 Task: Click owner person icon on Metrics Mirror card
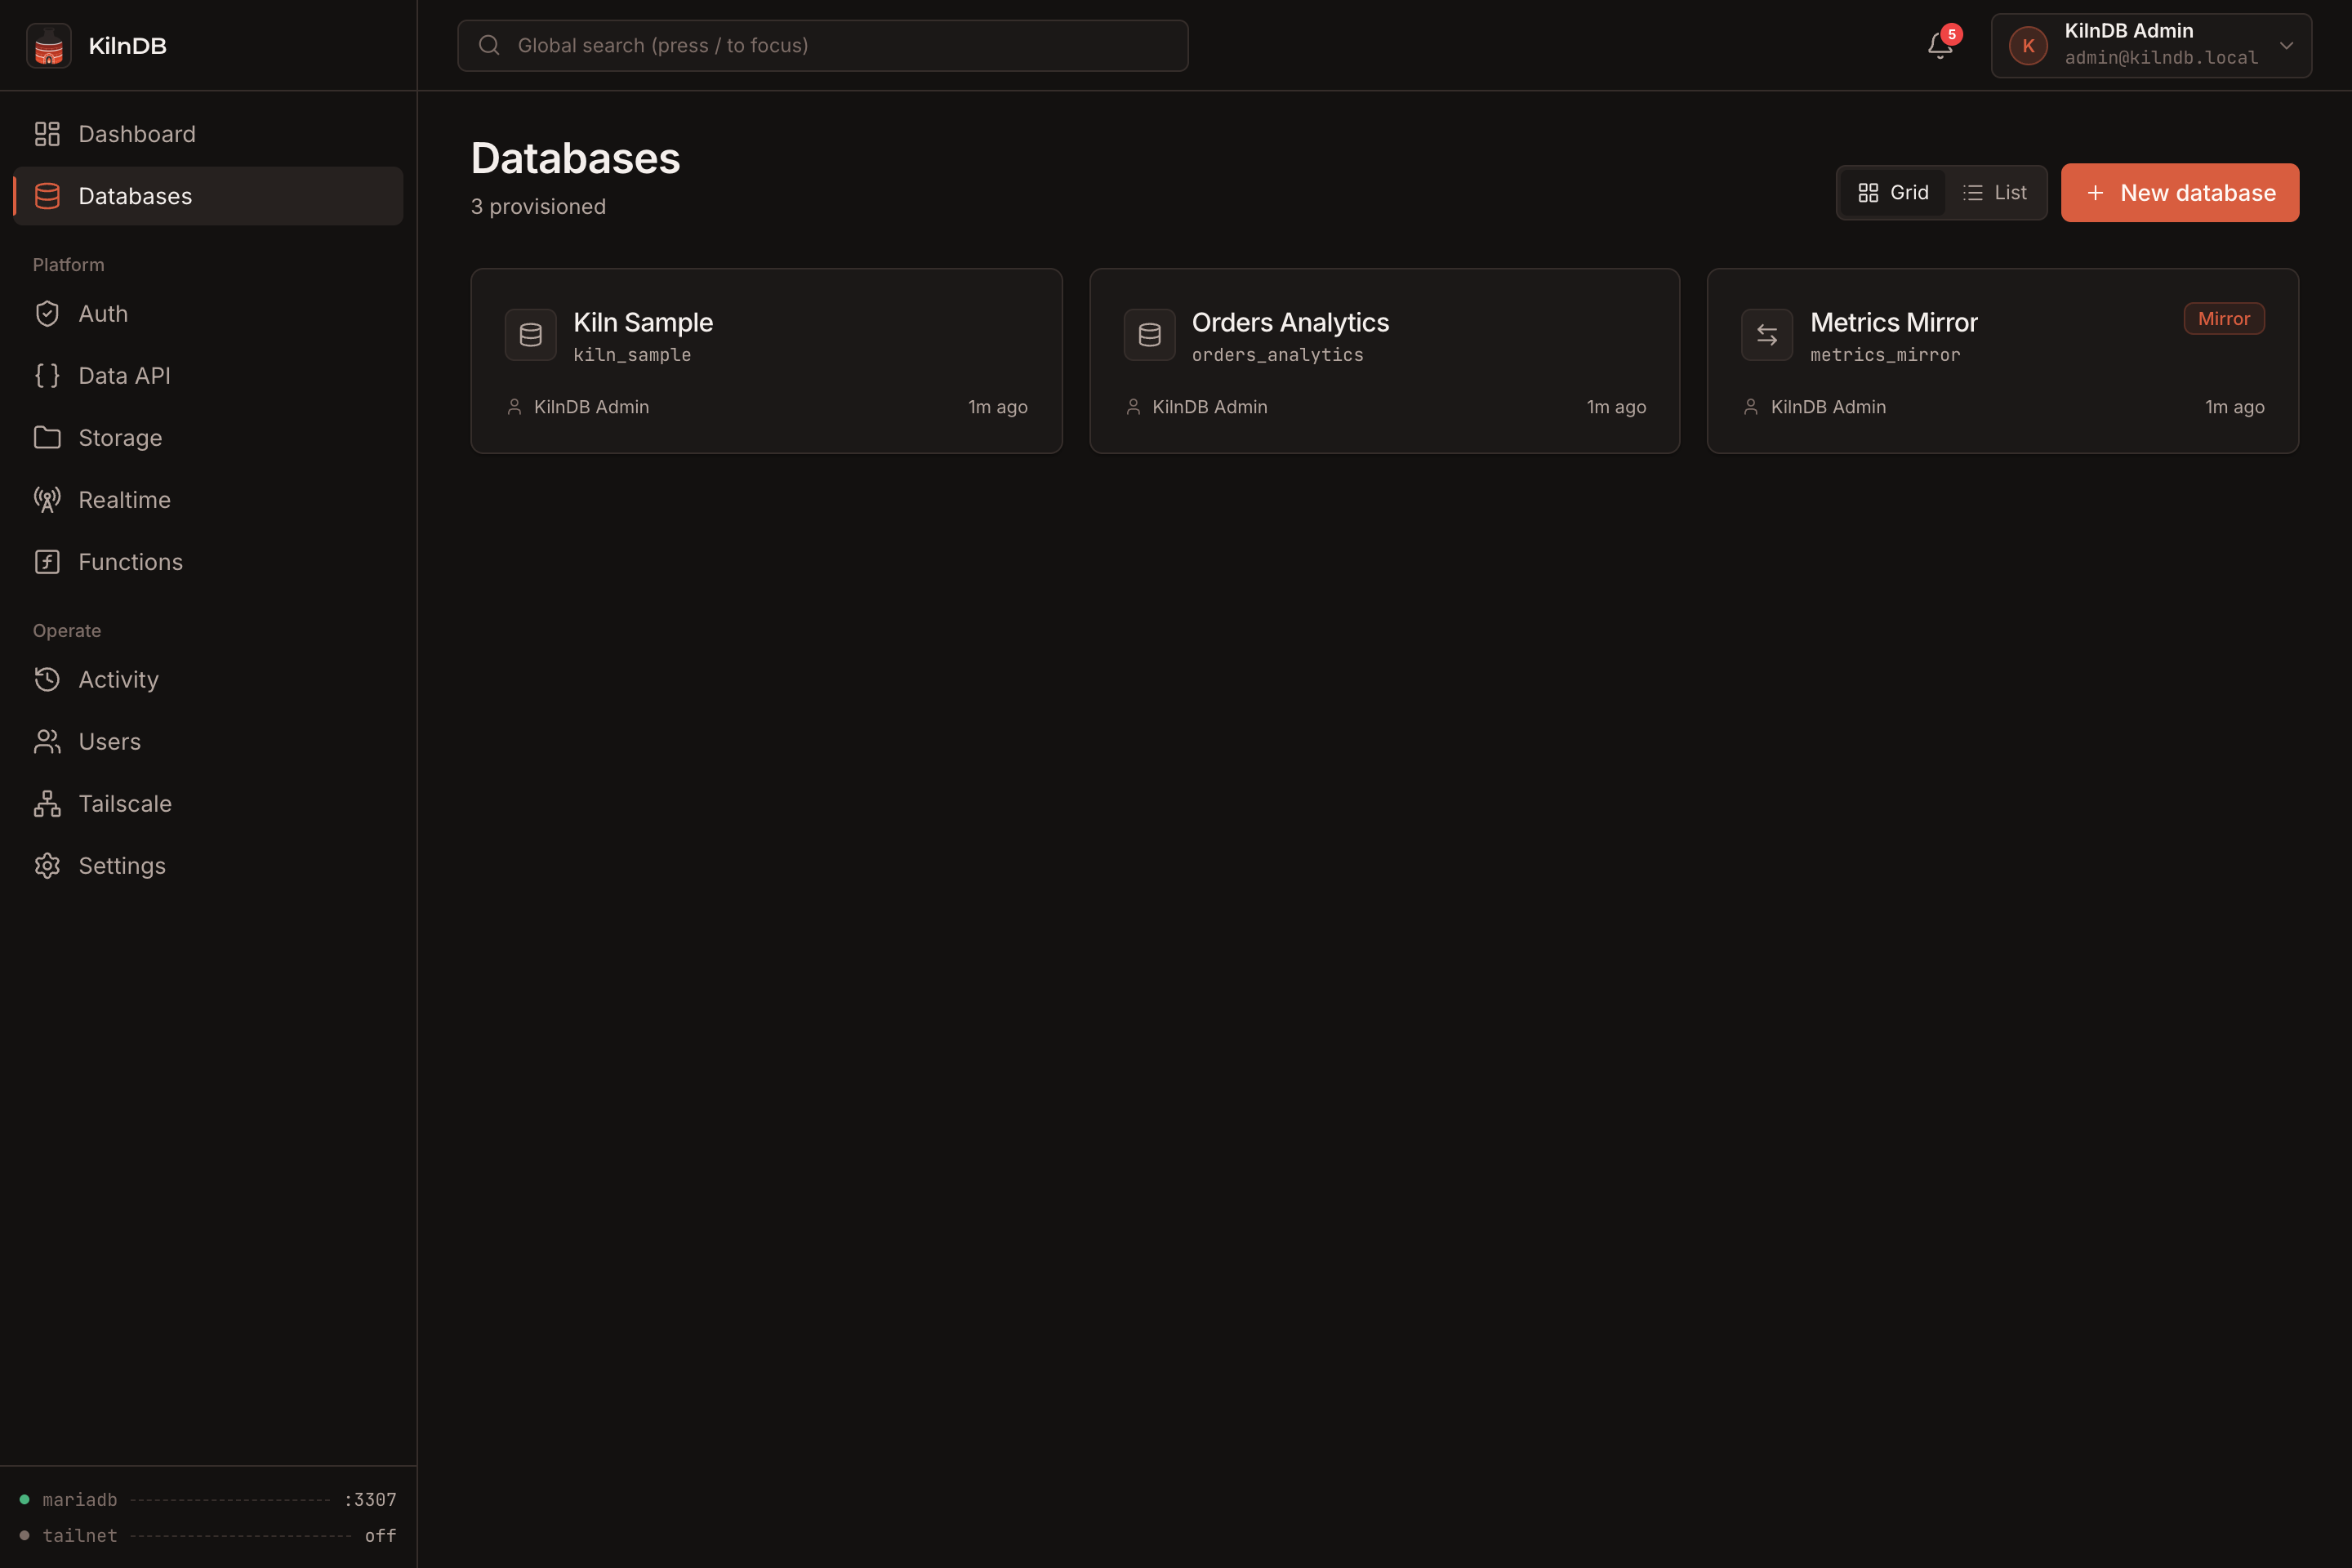[1751, 407]
